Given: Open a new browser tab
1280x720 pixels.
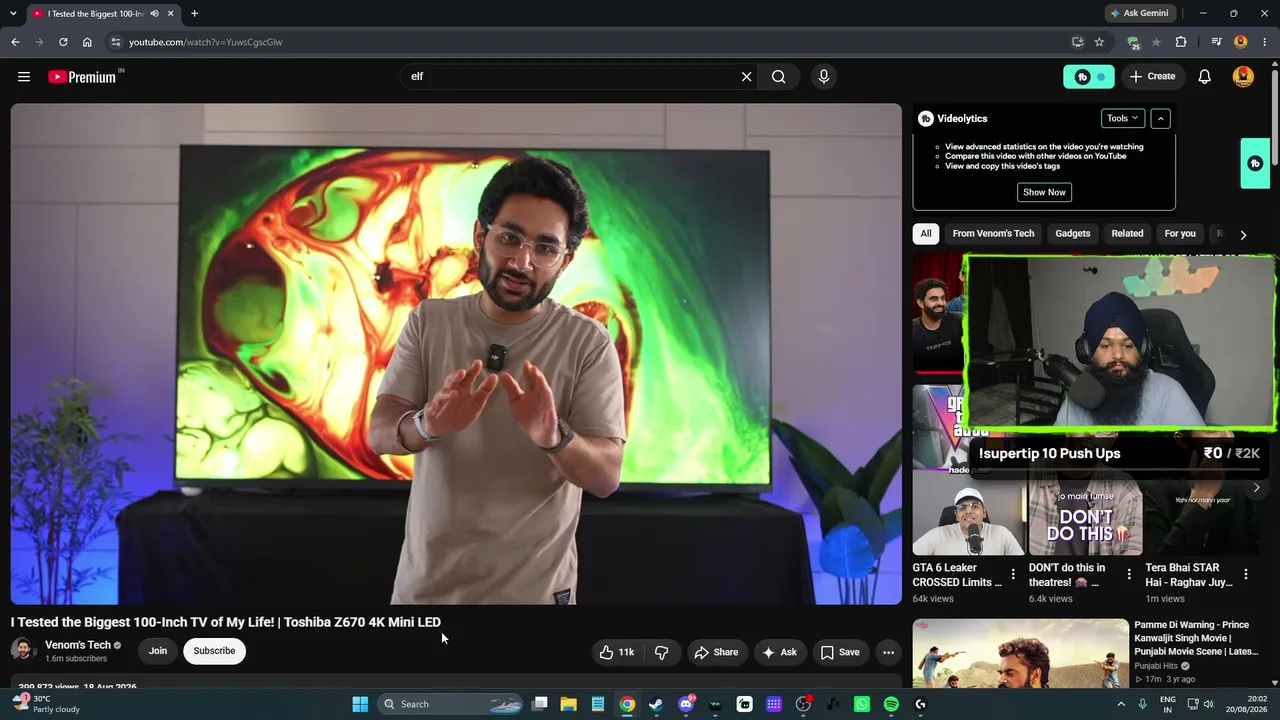Looking at the screenshot, I should (194, 14).
